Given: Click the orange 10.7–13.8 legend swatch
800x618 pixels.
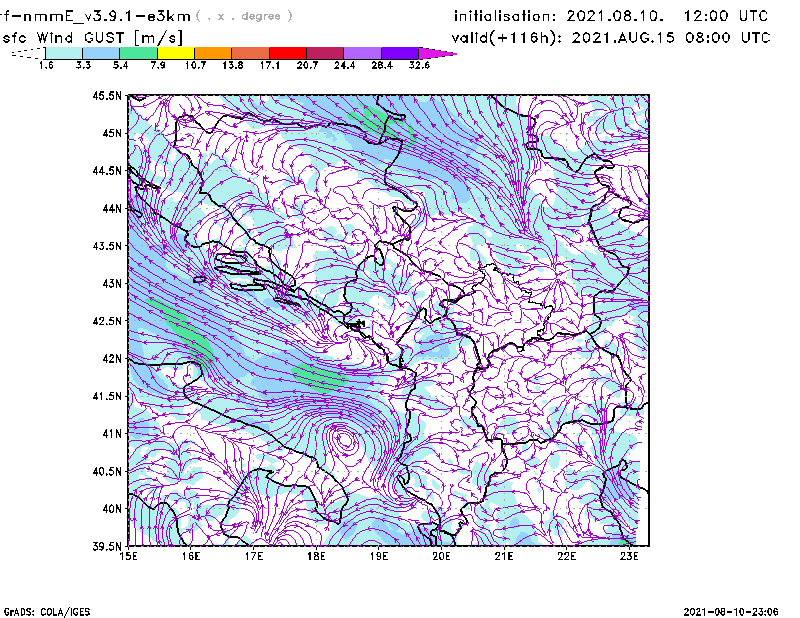Looking at the screenshot, I should coord(213,53).
